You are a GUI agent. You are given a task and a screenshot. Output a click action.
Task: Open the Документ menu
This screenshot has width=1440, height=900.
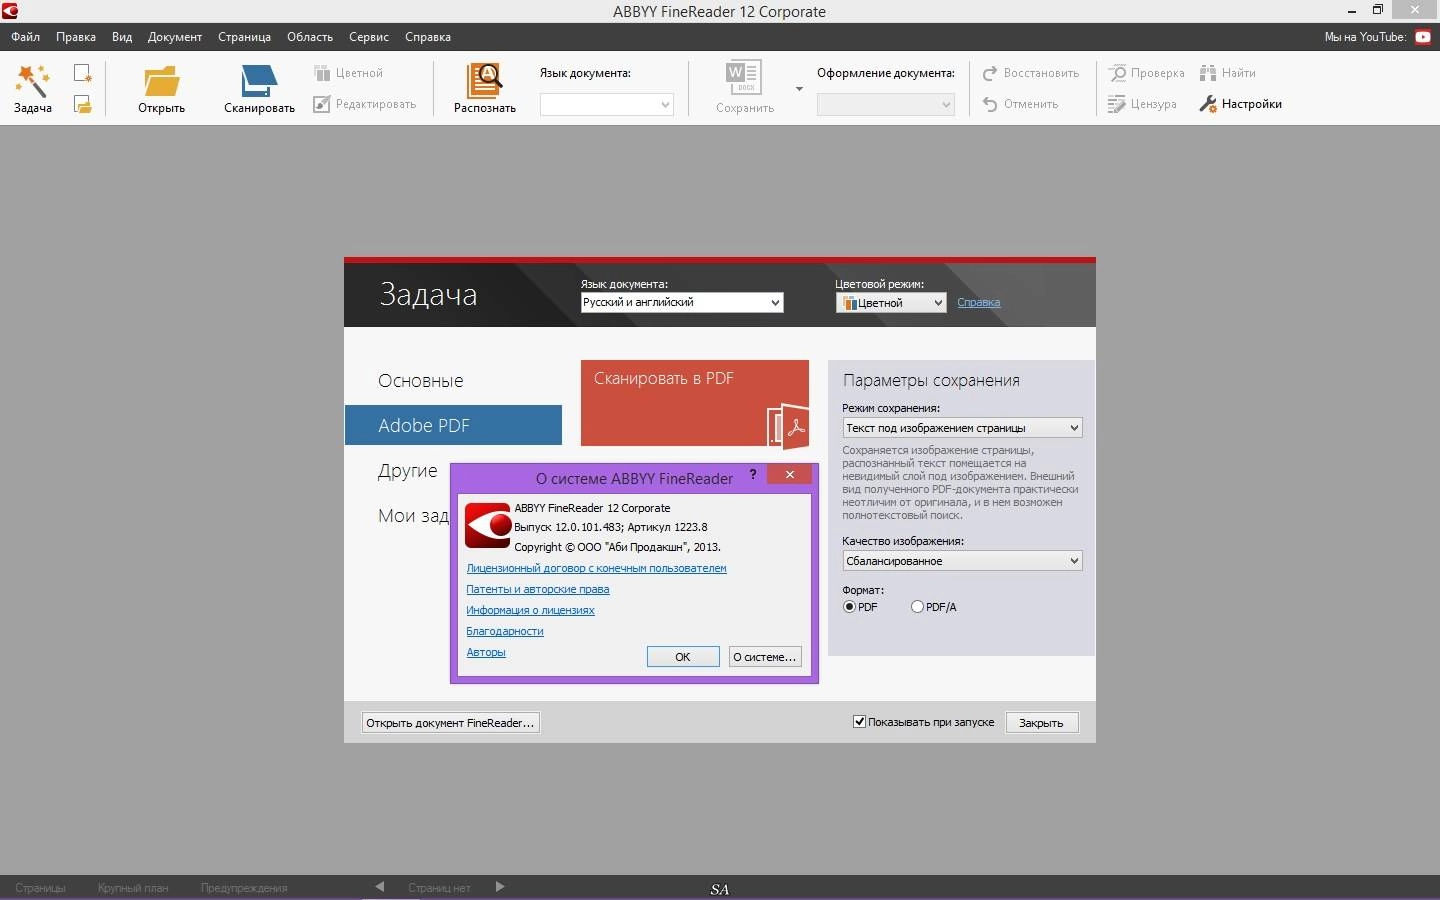[175, 37]
